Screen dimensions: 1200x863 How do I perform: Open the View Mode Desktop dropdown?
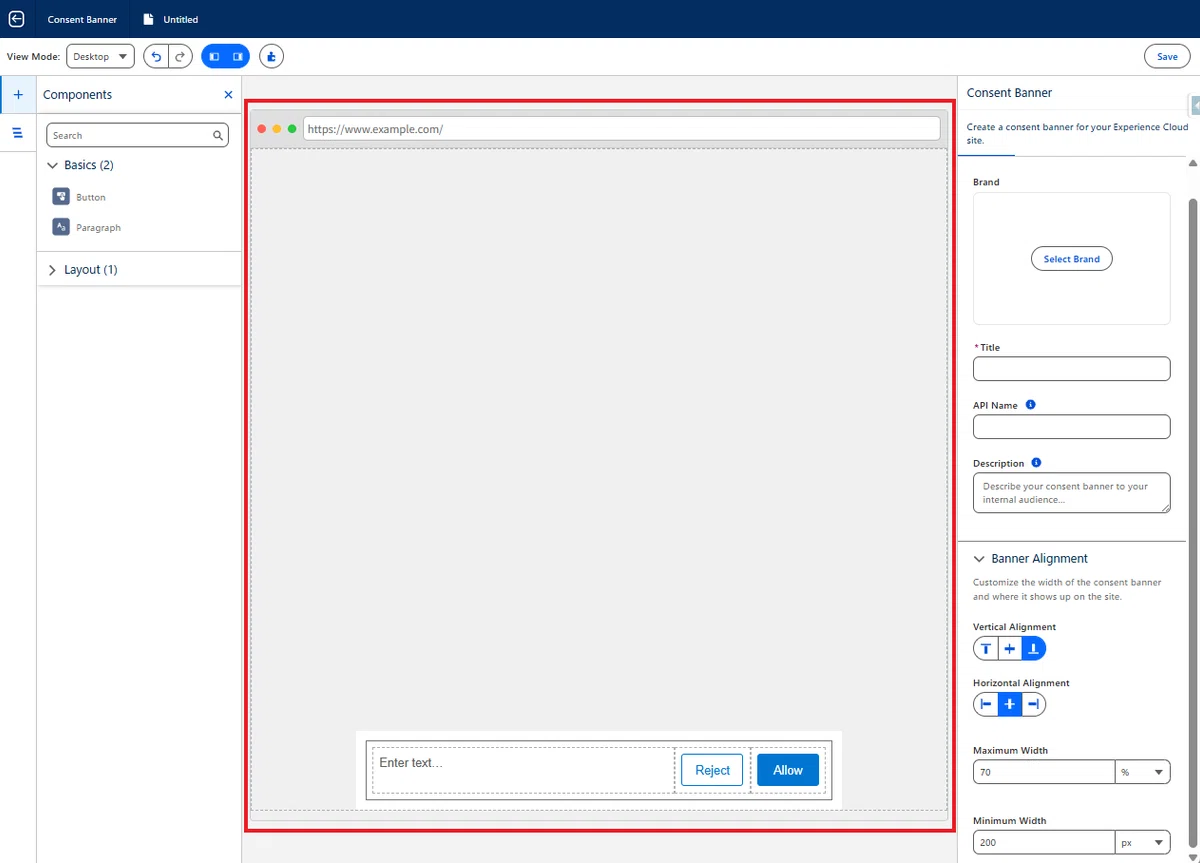click(100, 57)
